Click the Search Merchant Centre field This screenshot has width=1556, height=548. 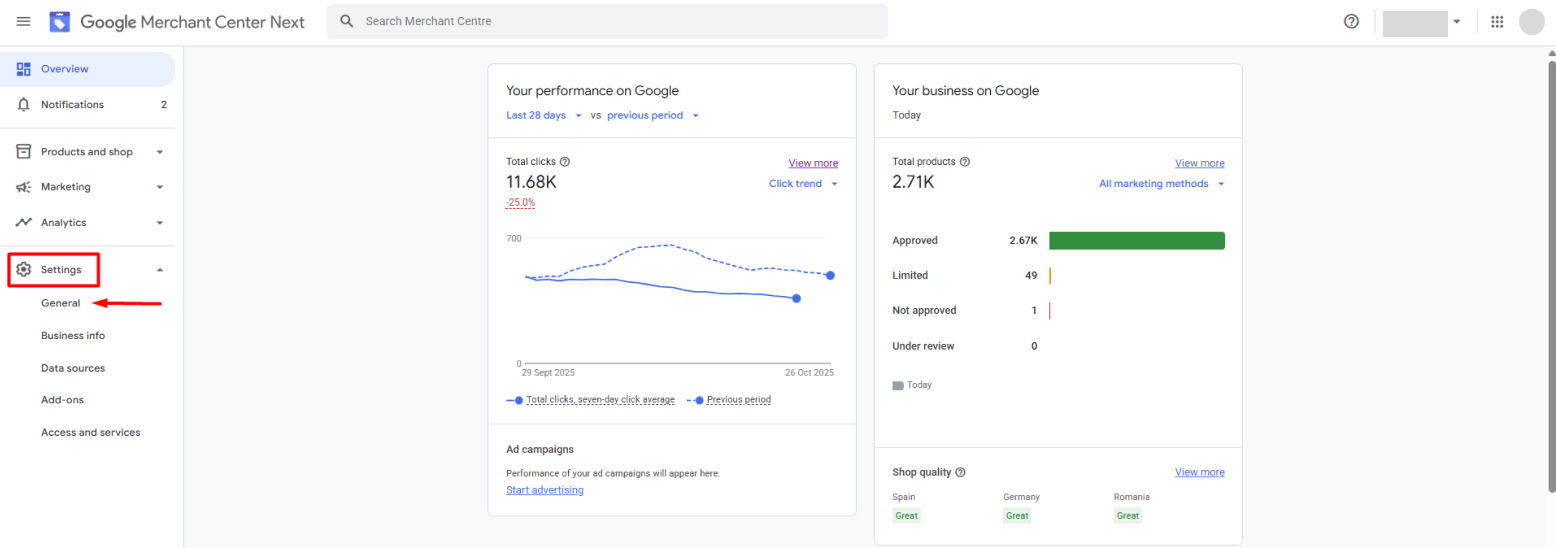point(610,21)
